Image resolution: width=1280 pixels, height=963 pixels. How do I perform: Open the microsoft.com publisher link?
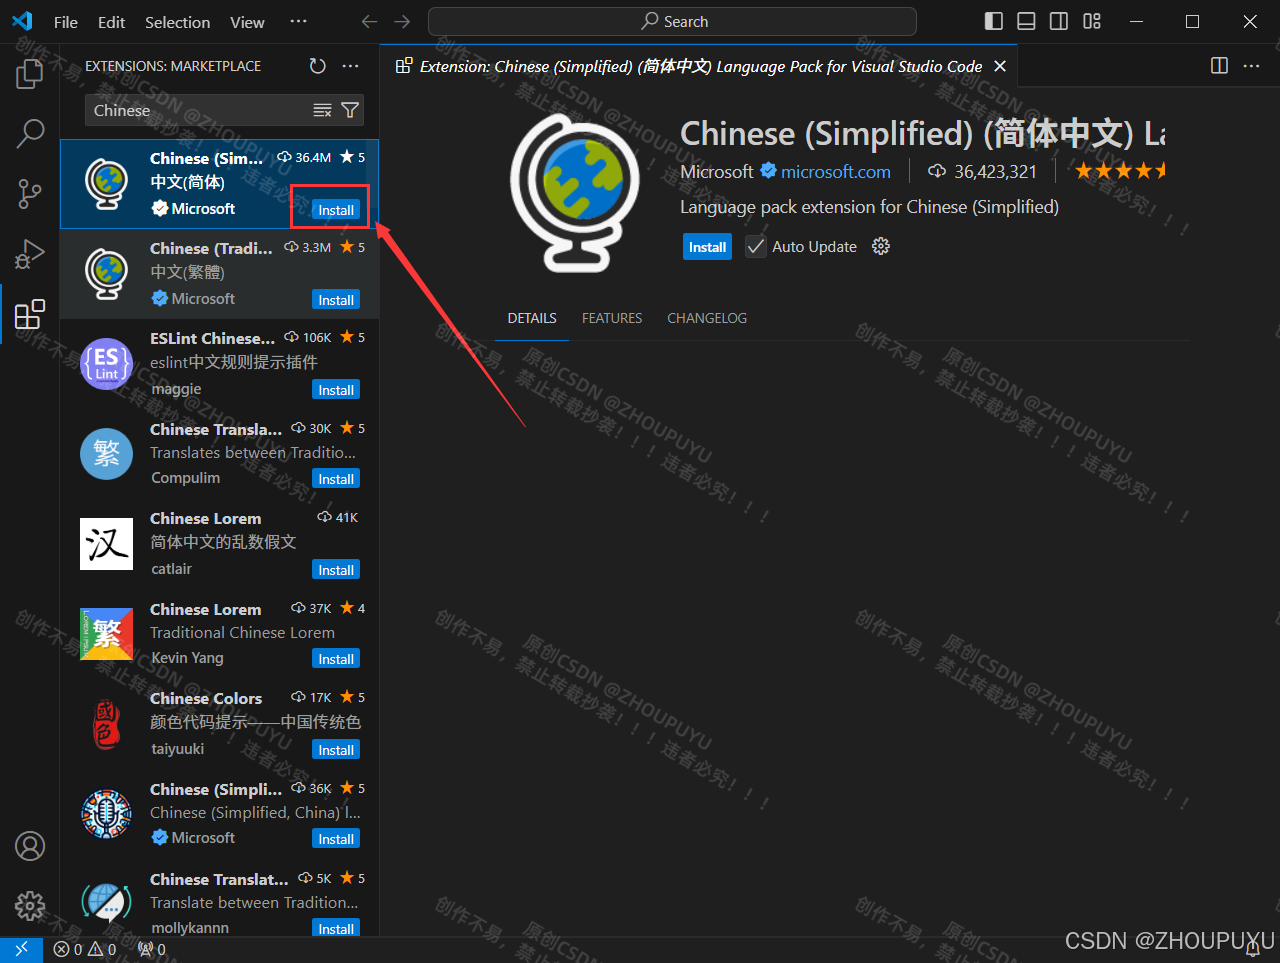tap(836, 172)
